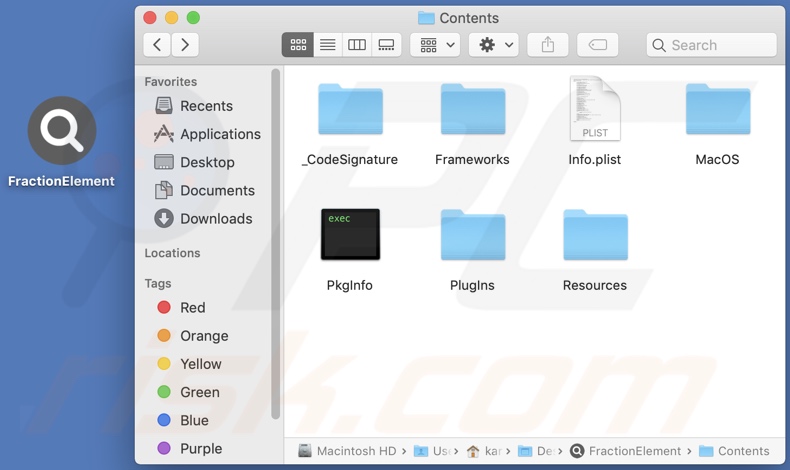
Task: Open the group-by arrangement dropdown
Action: 435,45
